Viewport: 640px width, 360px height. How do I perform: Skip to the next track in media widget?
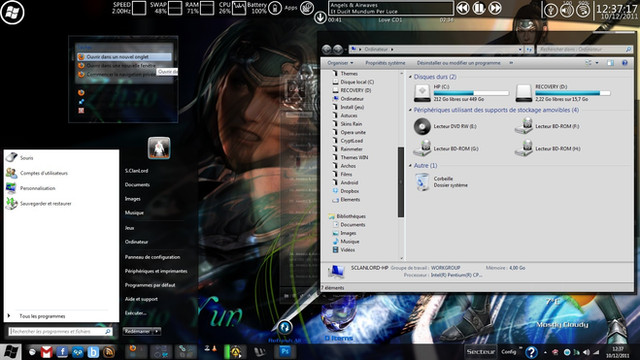pos(495,8)
